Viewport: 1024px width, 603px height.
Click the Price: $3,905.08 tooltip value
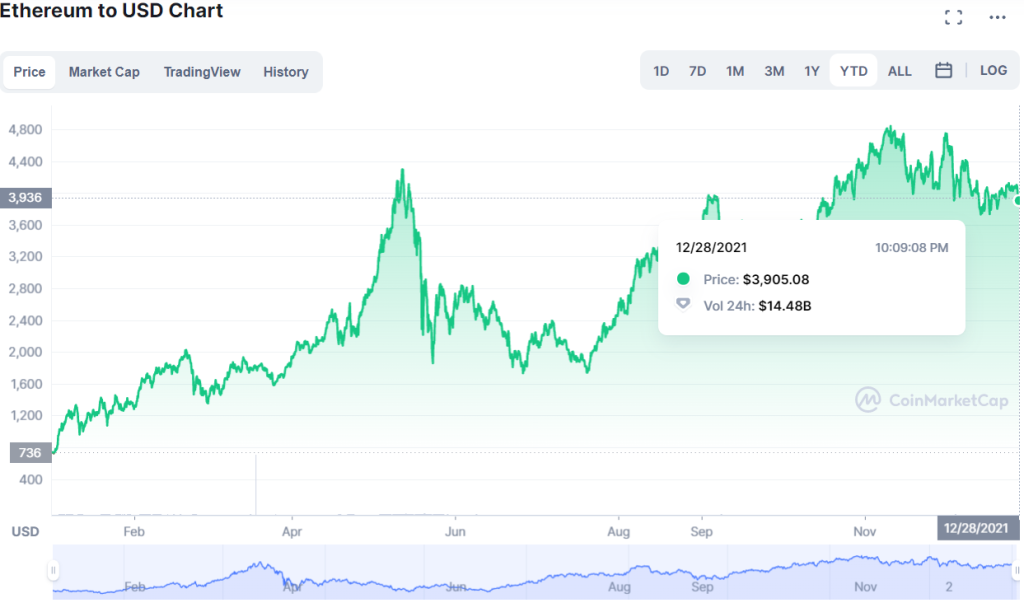(x=756, y=280)
